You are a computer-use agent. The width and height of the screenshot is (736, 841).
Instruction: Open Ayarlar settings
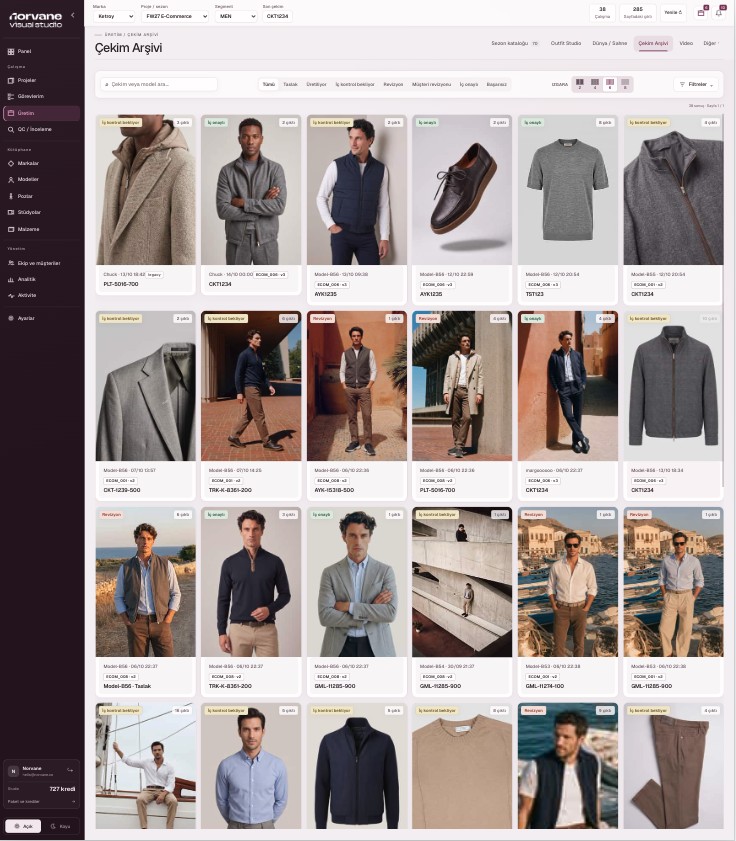[x=41, y=318]
